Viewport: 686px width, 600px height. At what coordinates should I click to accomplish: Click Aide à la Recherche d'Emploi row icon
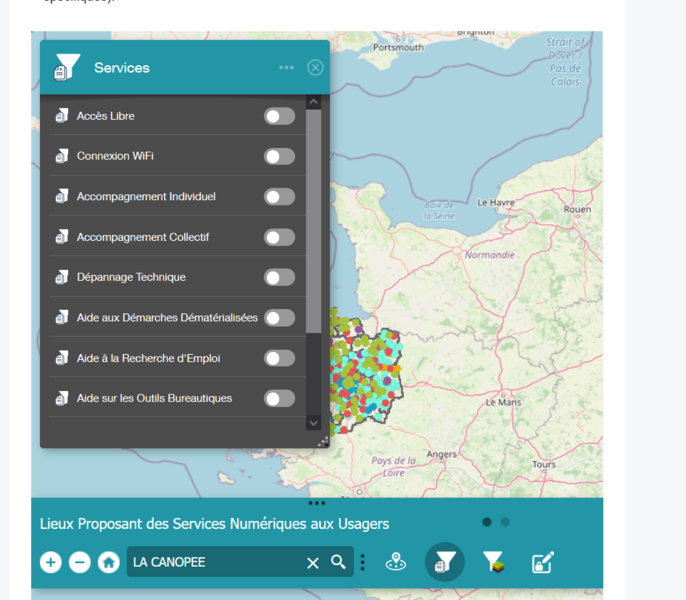[x=62, y=358]
